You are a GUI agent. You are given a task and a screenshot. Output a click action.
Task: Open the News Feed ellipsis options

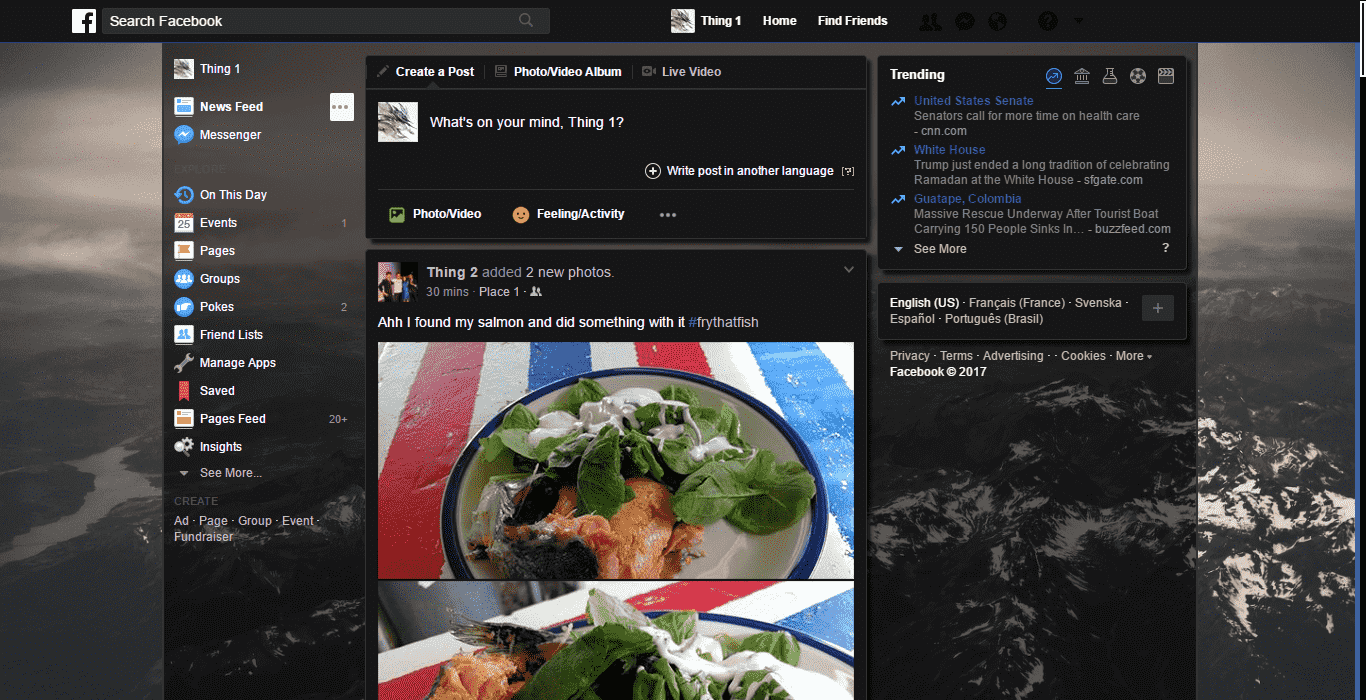coord(342,107)
